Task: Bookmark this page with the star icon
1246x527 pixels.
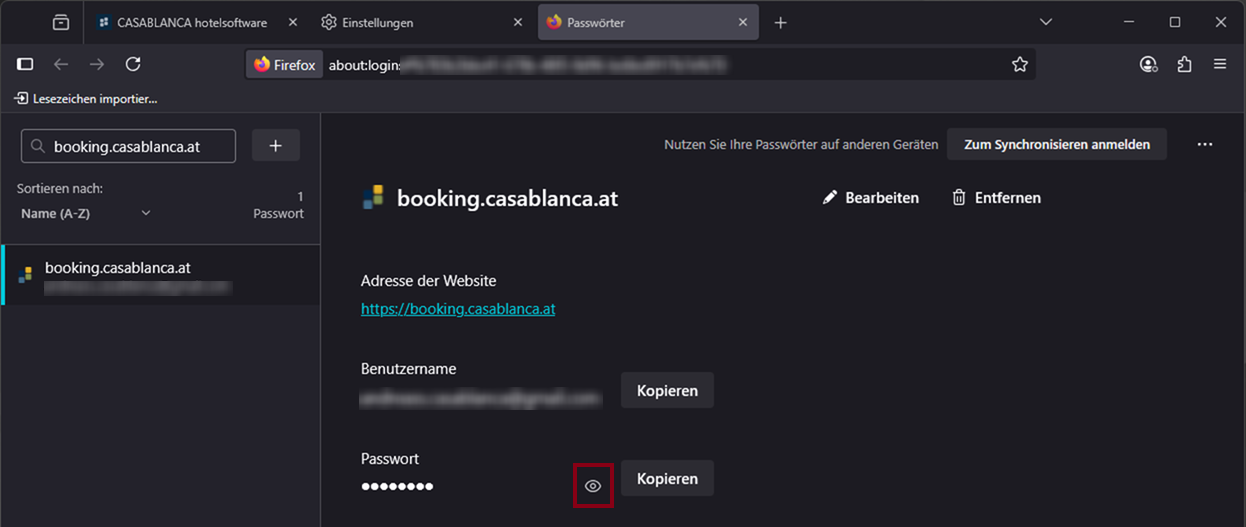Action: click(1019, 65)
